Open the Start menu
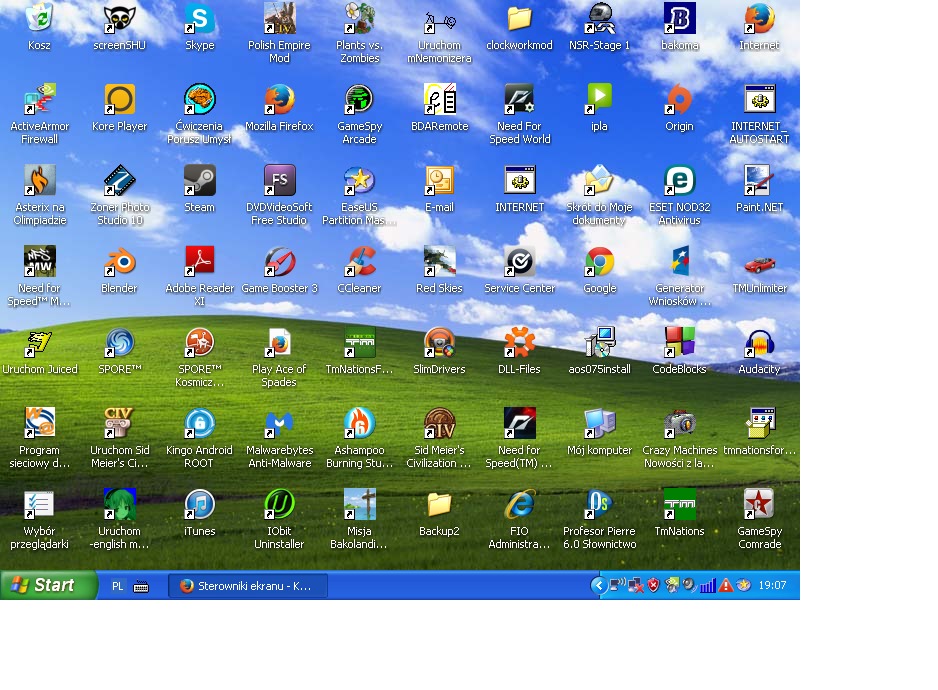Viewport: 938px width, 690px height. tap(48, 585)
